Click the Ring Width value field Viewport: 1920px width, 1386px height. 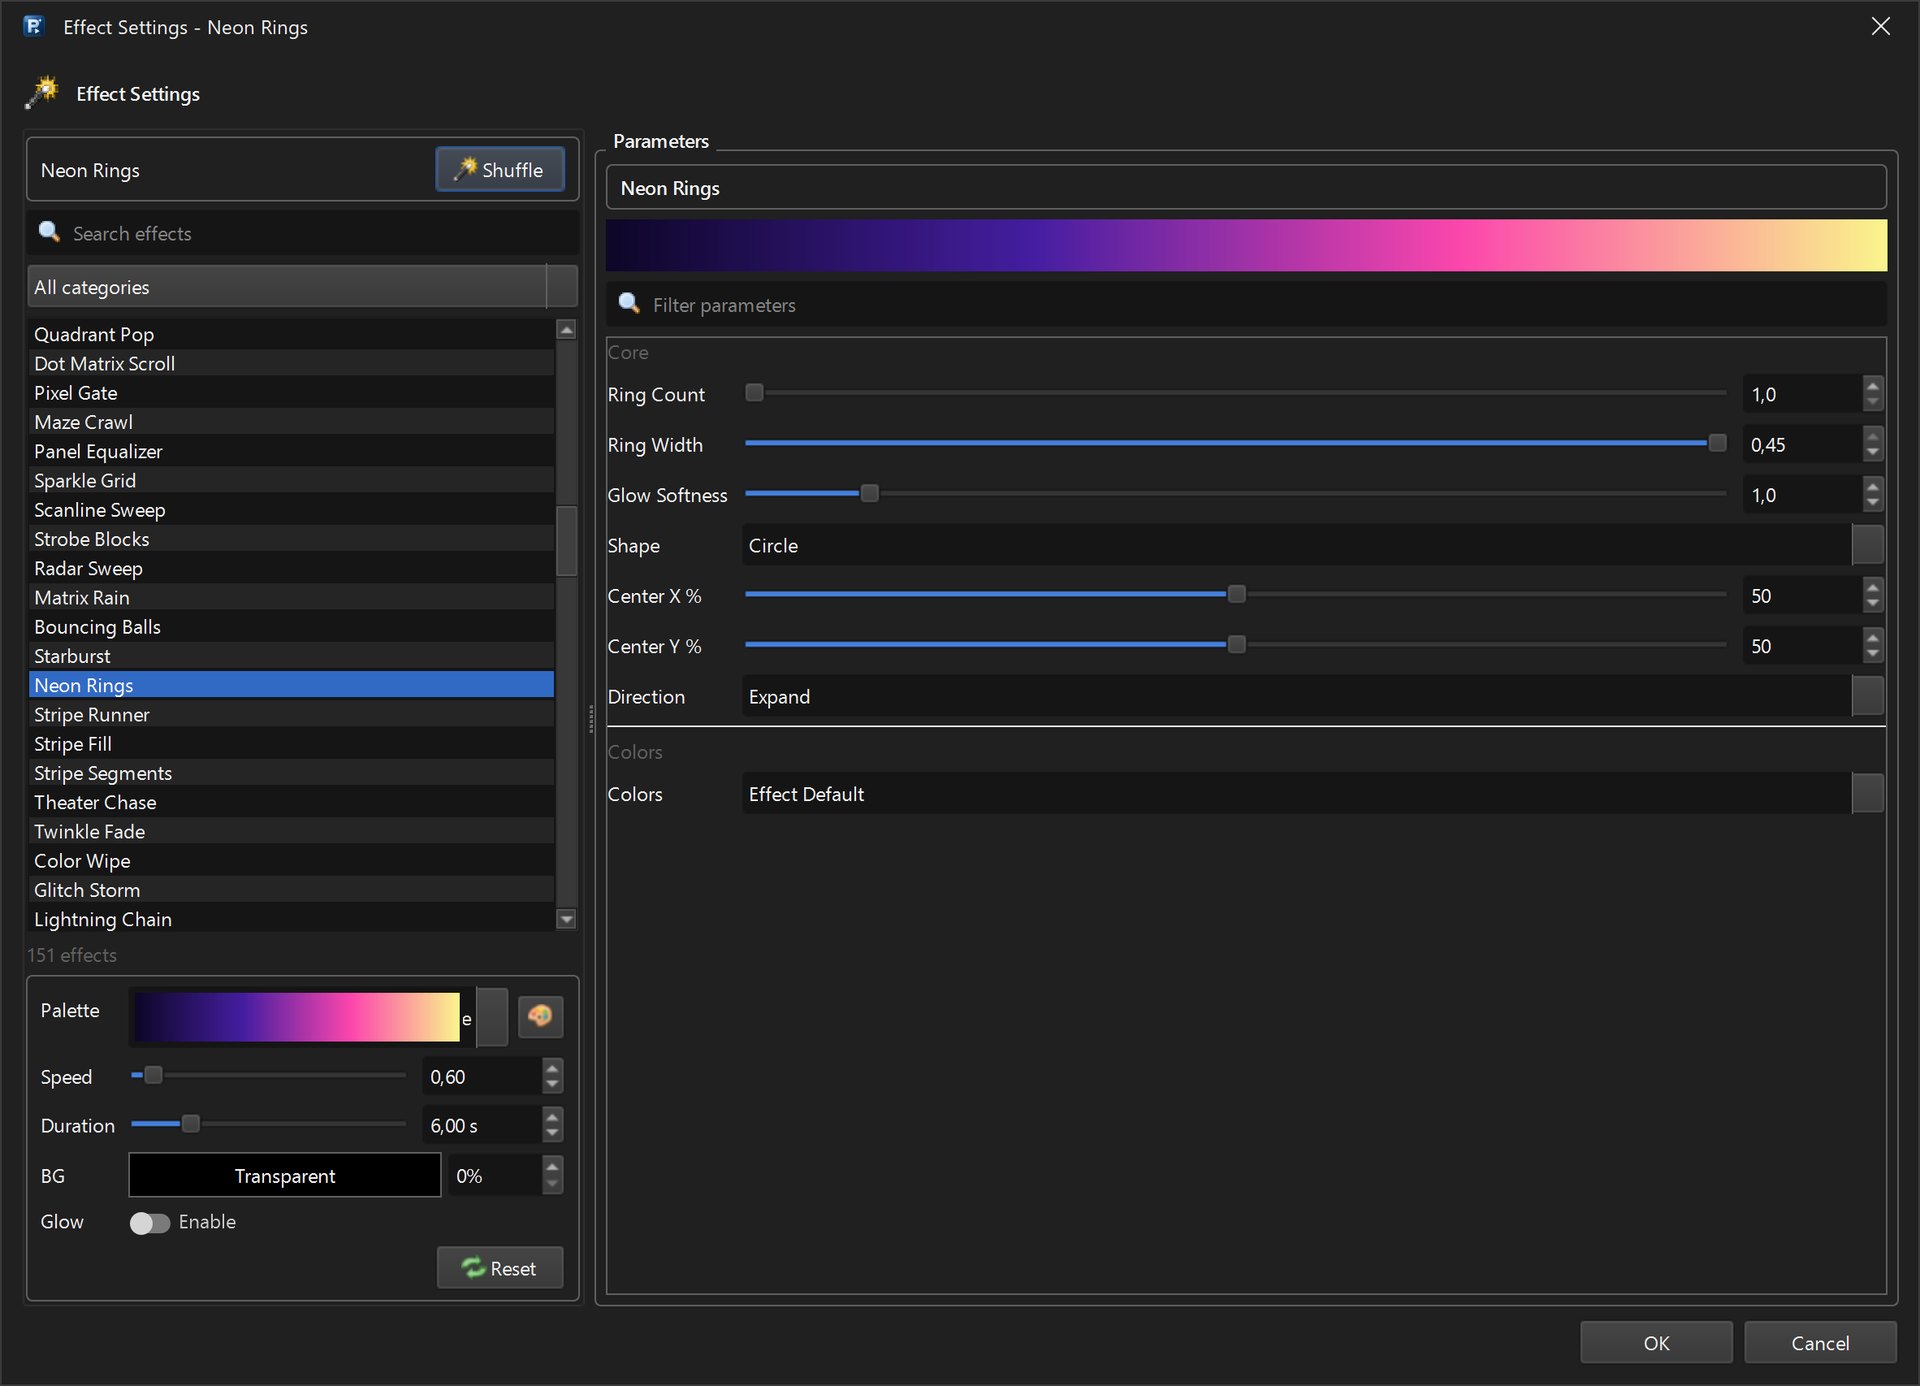click(x=1802, y=445)
